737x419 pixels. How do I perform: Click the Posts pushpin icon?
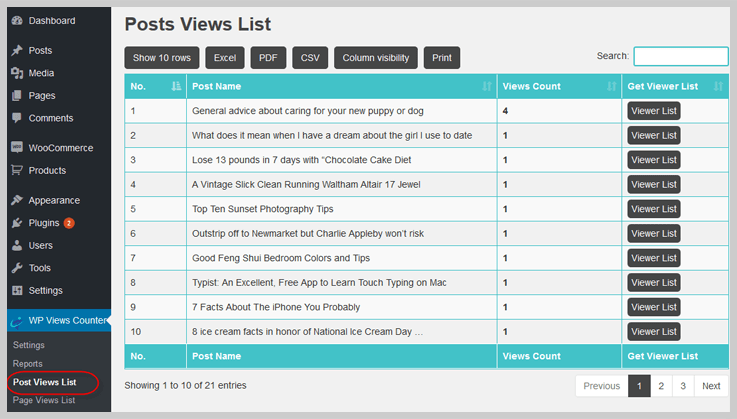(x=17, y=50)
